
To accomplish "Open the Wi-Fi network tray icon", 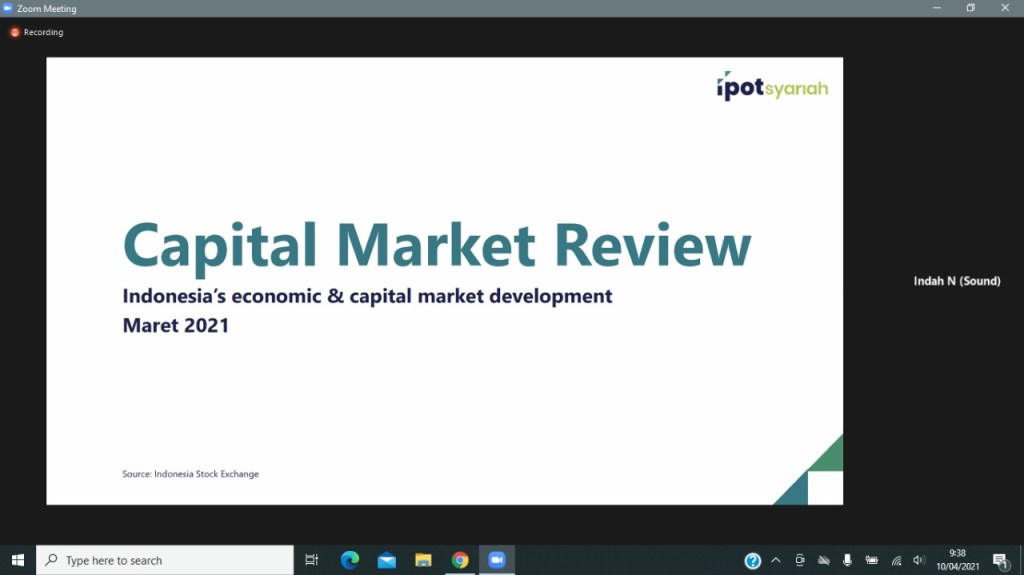I will 896,560.
